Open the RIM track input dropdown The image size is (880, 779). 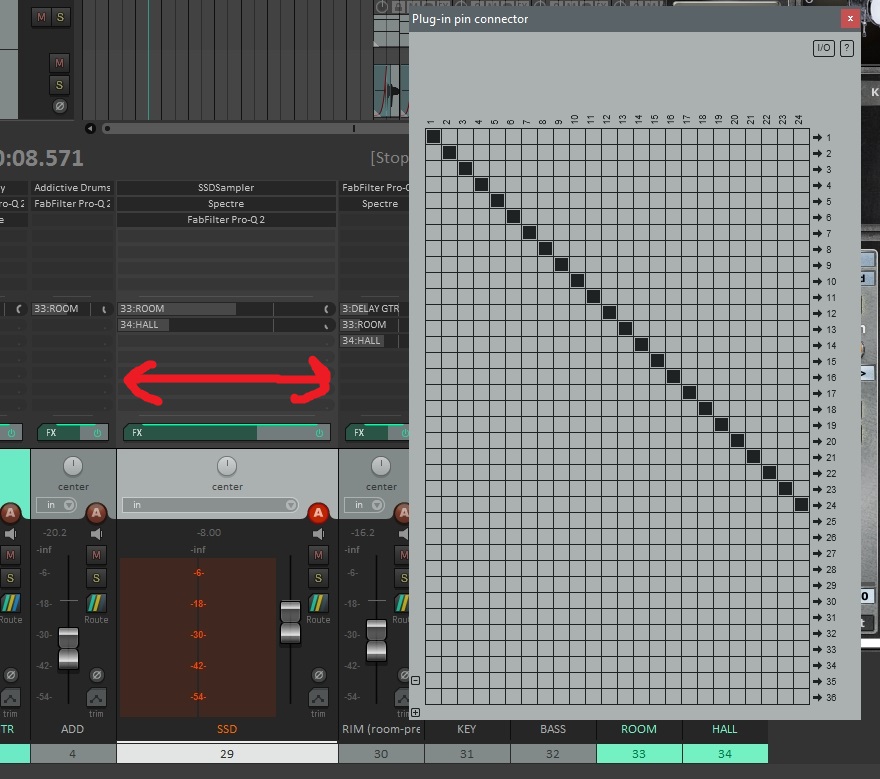tap(364, 505)
